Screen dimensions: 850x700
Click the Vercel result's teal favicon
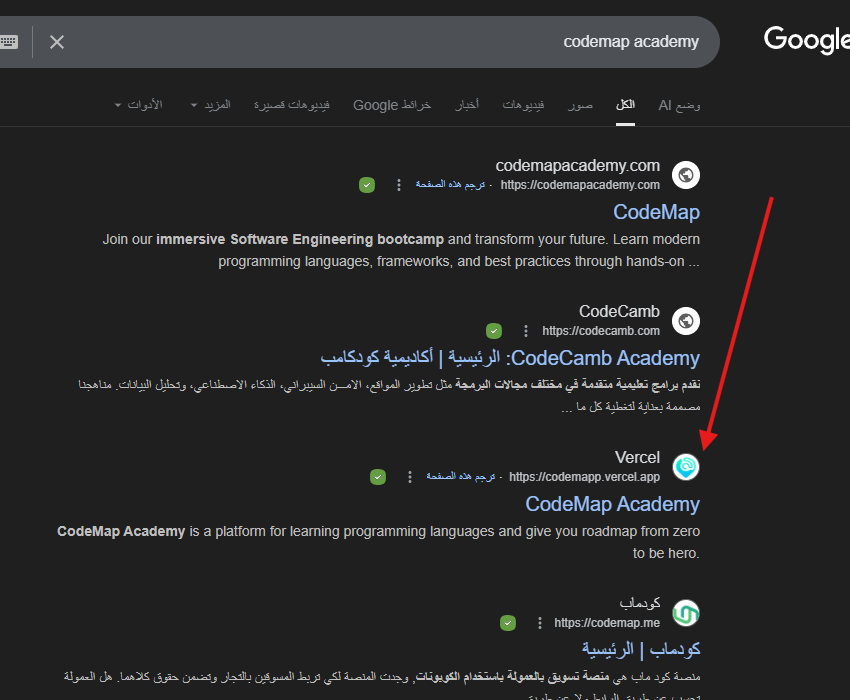(x=686, y=467)
